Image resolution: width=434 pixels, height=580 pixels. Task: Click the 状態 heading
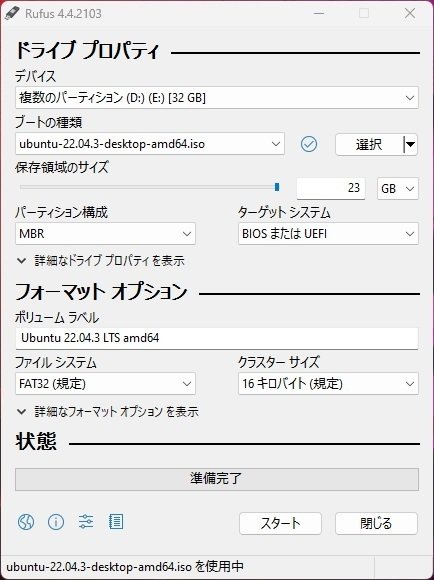click(36, 441)
